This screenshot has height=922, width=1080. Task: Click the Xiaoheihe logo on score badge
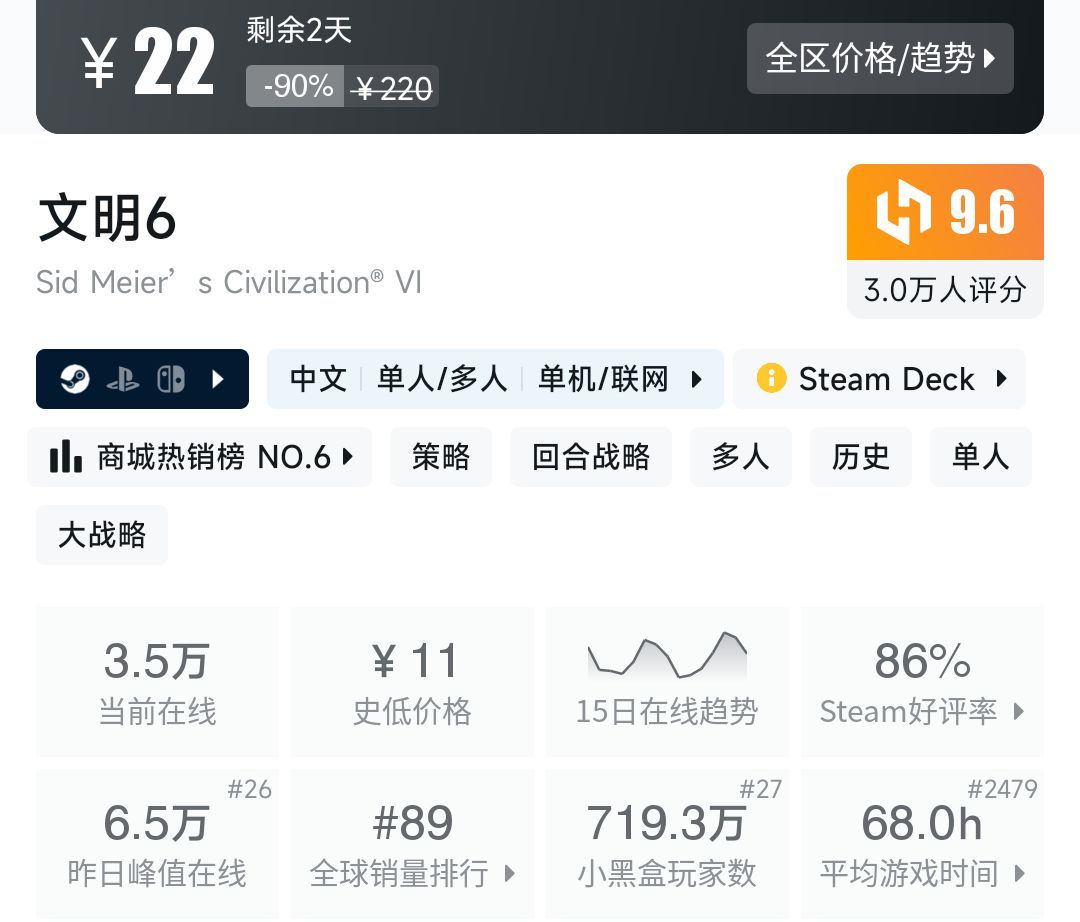pyautogui.click(x=902, y=212)
